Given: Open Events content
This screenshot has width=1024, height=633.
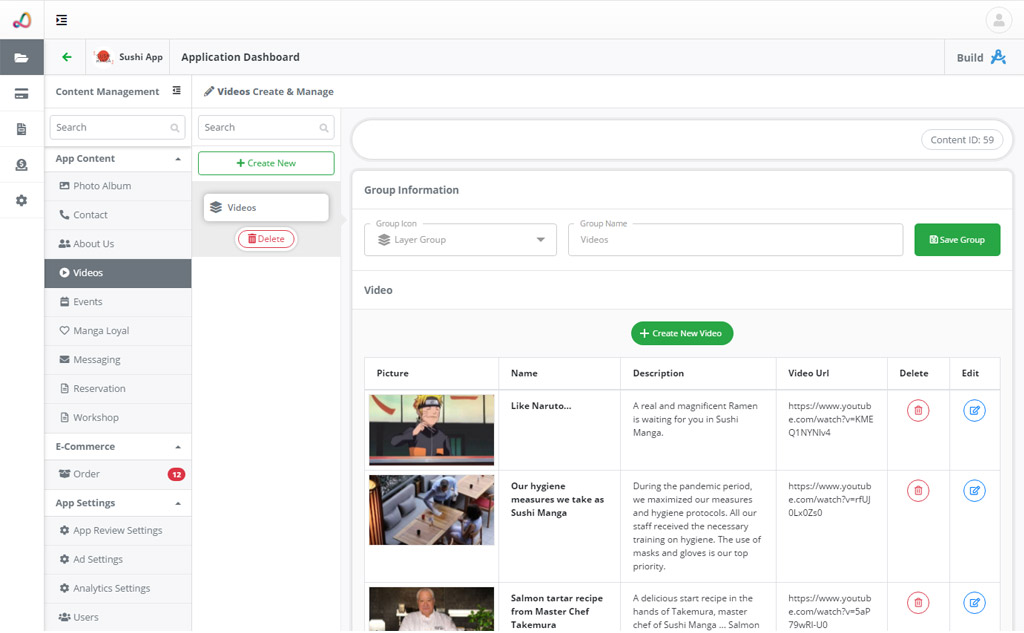Looking at the screenshot, I should coord(118,302).
